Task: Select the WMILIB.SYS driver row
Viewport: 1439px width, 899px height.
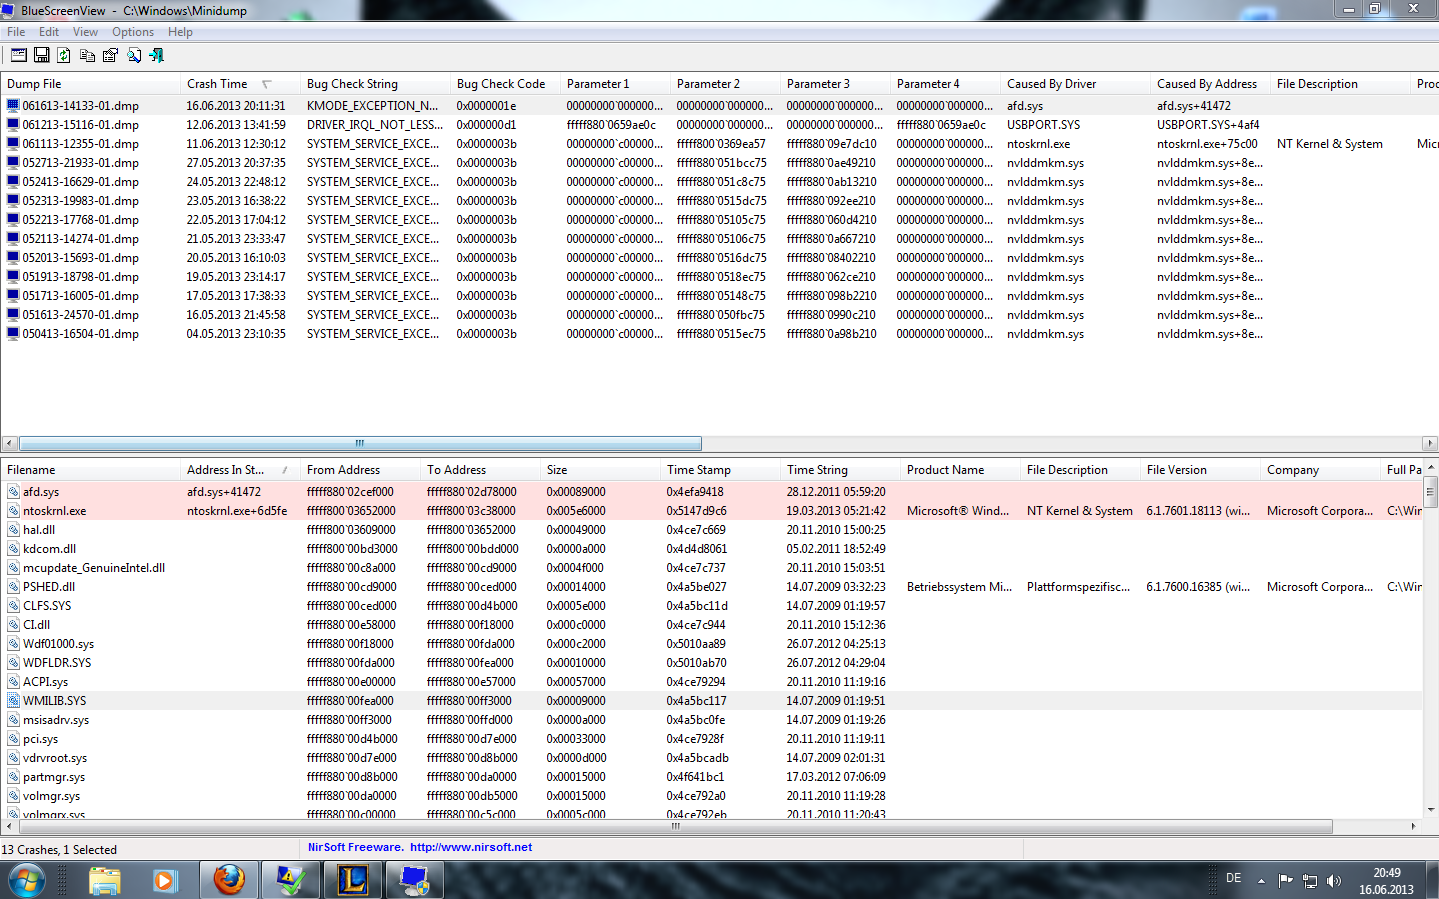Action: pyautogui.click(x=711, y=701)
